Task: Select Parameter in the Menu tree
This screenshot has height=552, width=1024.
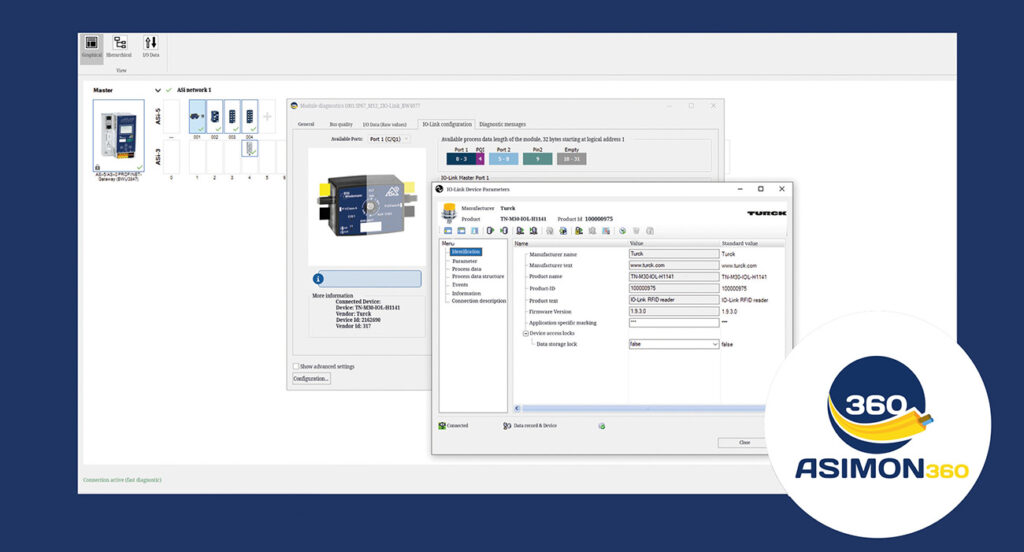Action: (464, 261)
